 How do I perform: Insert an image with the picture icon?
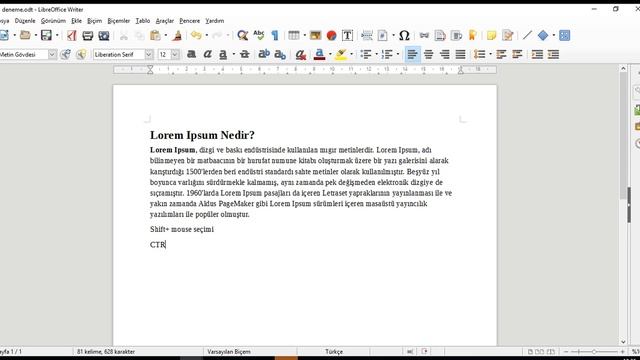(315, 36)
